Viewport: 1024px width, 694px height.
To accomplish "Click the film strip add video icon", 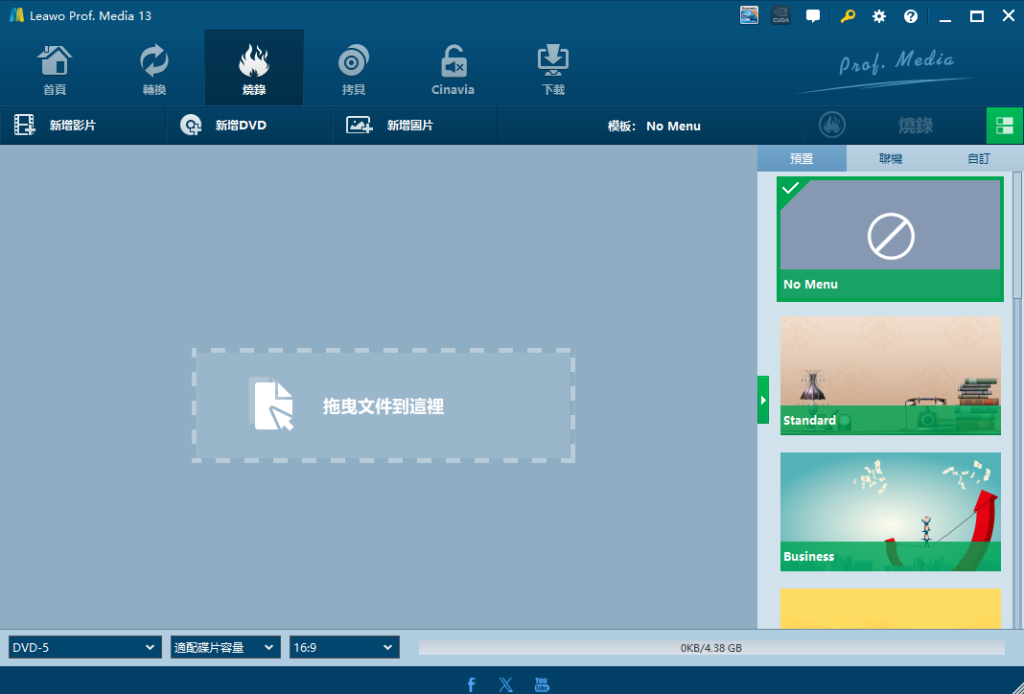I will point(25,125).
